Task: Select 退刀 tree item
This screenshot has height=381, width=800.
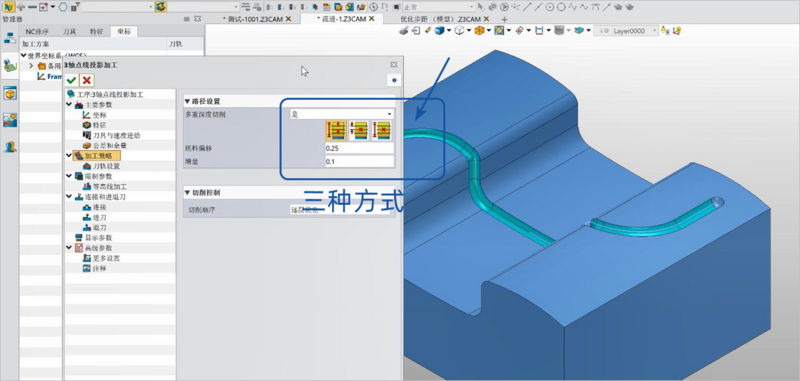Action: click(x=99, y=227)
